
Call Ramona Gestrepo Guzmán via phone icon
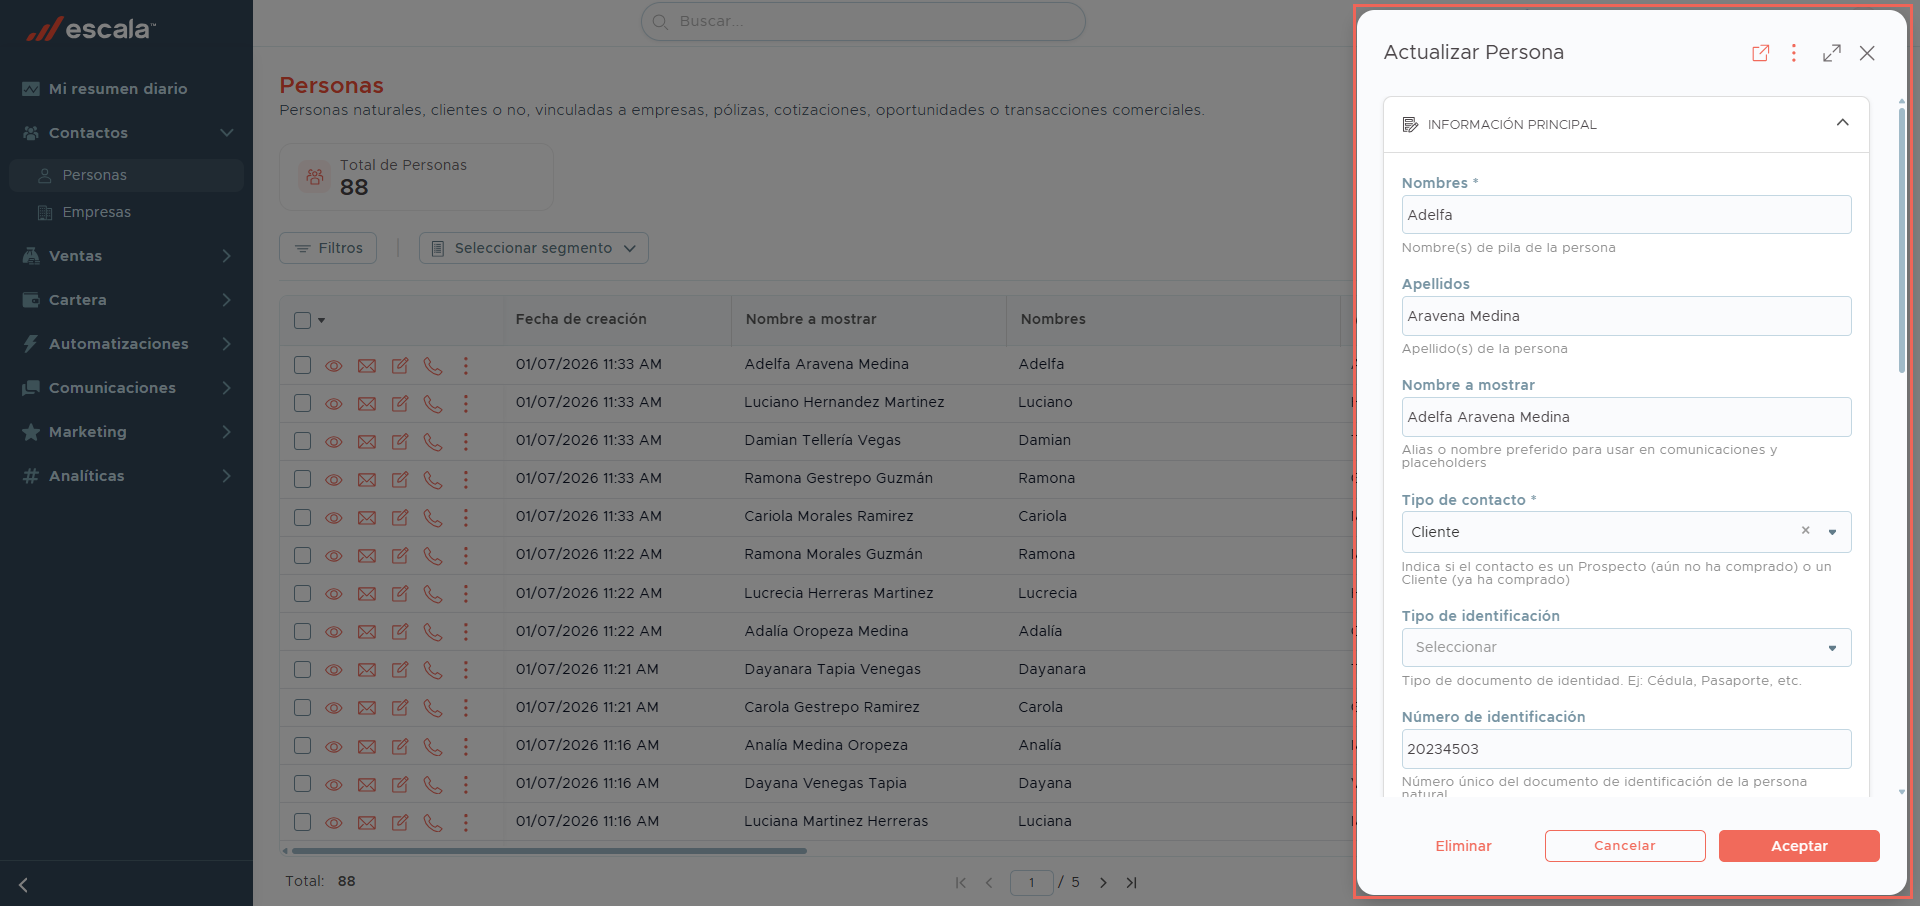[433, 480]
